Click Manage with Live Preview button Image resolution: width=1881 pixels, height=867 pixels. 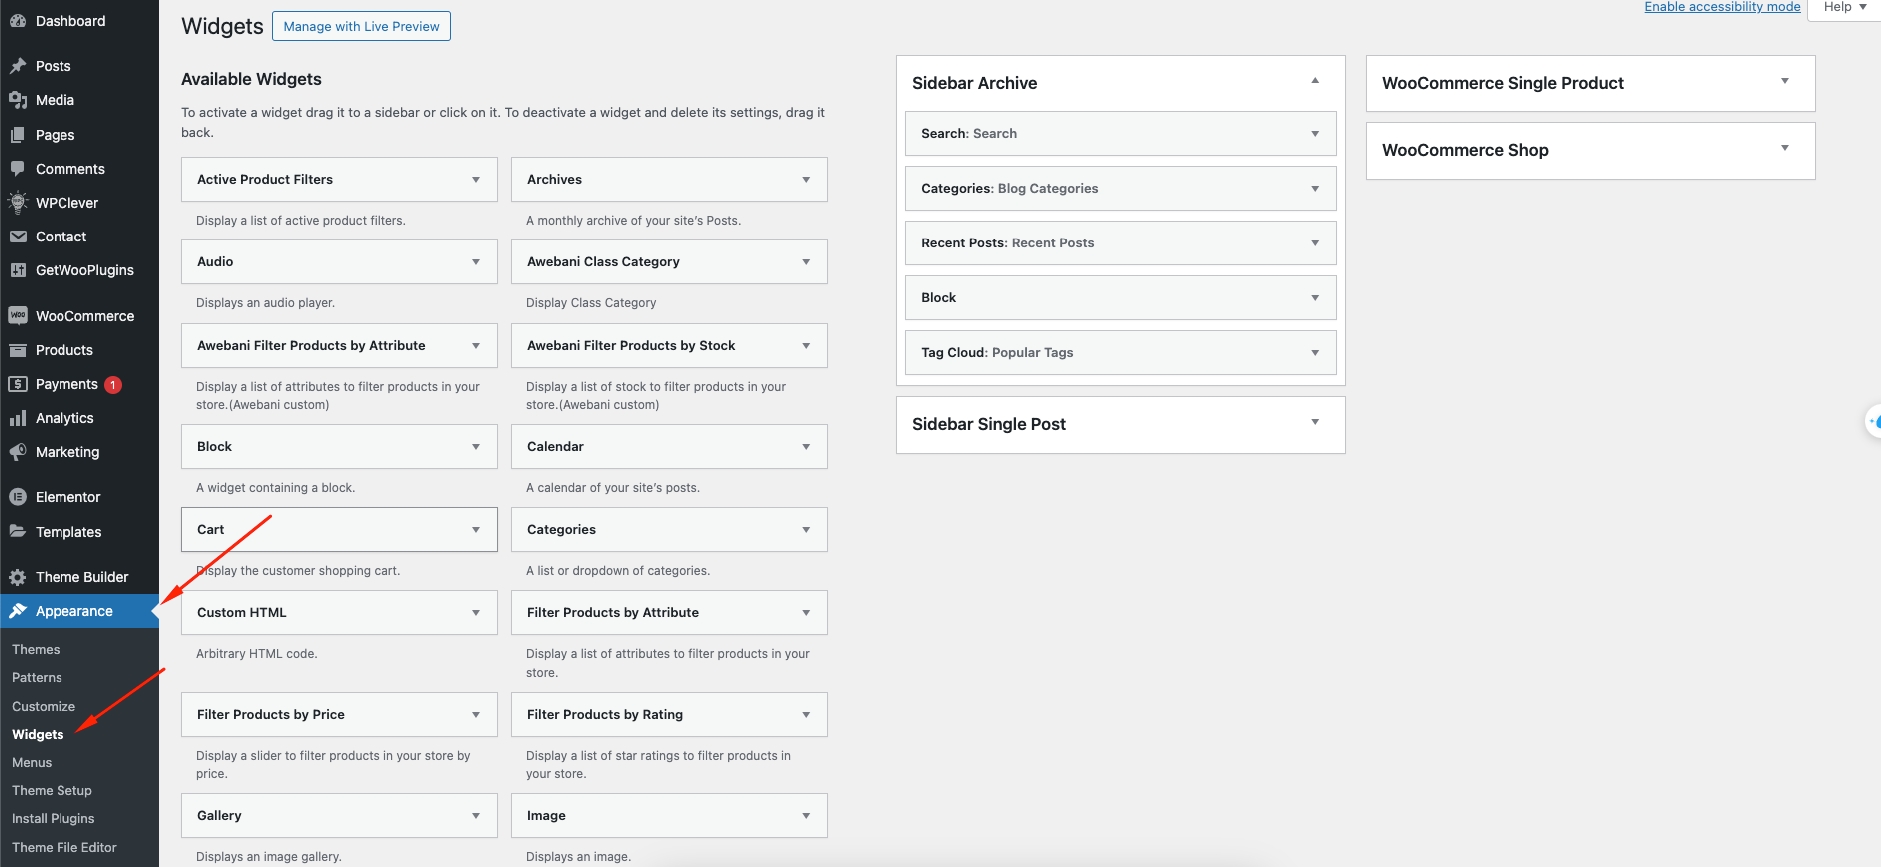click(361, 26)
